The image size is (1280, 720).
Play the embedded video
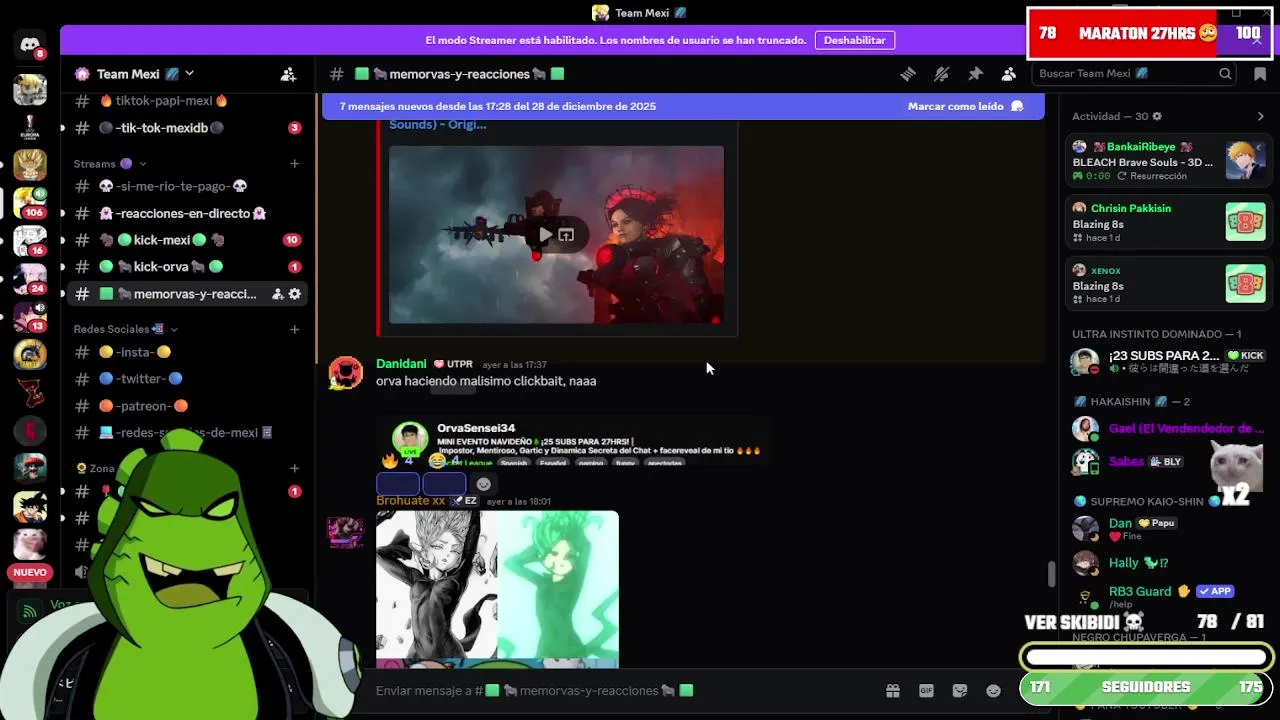click(545, 235)
